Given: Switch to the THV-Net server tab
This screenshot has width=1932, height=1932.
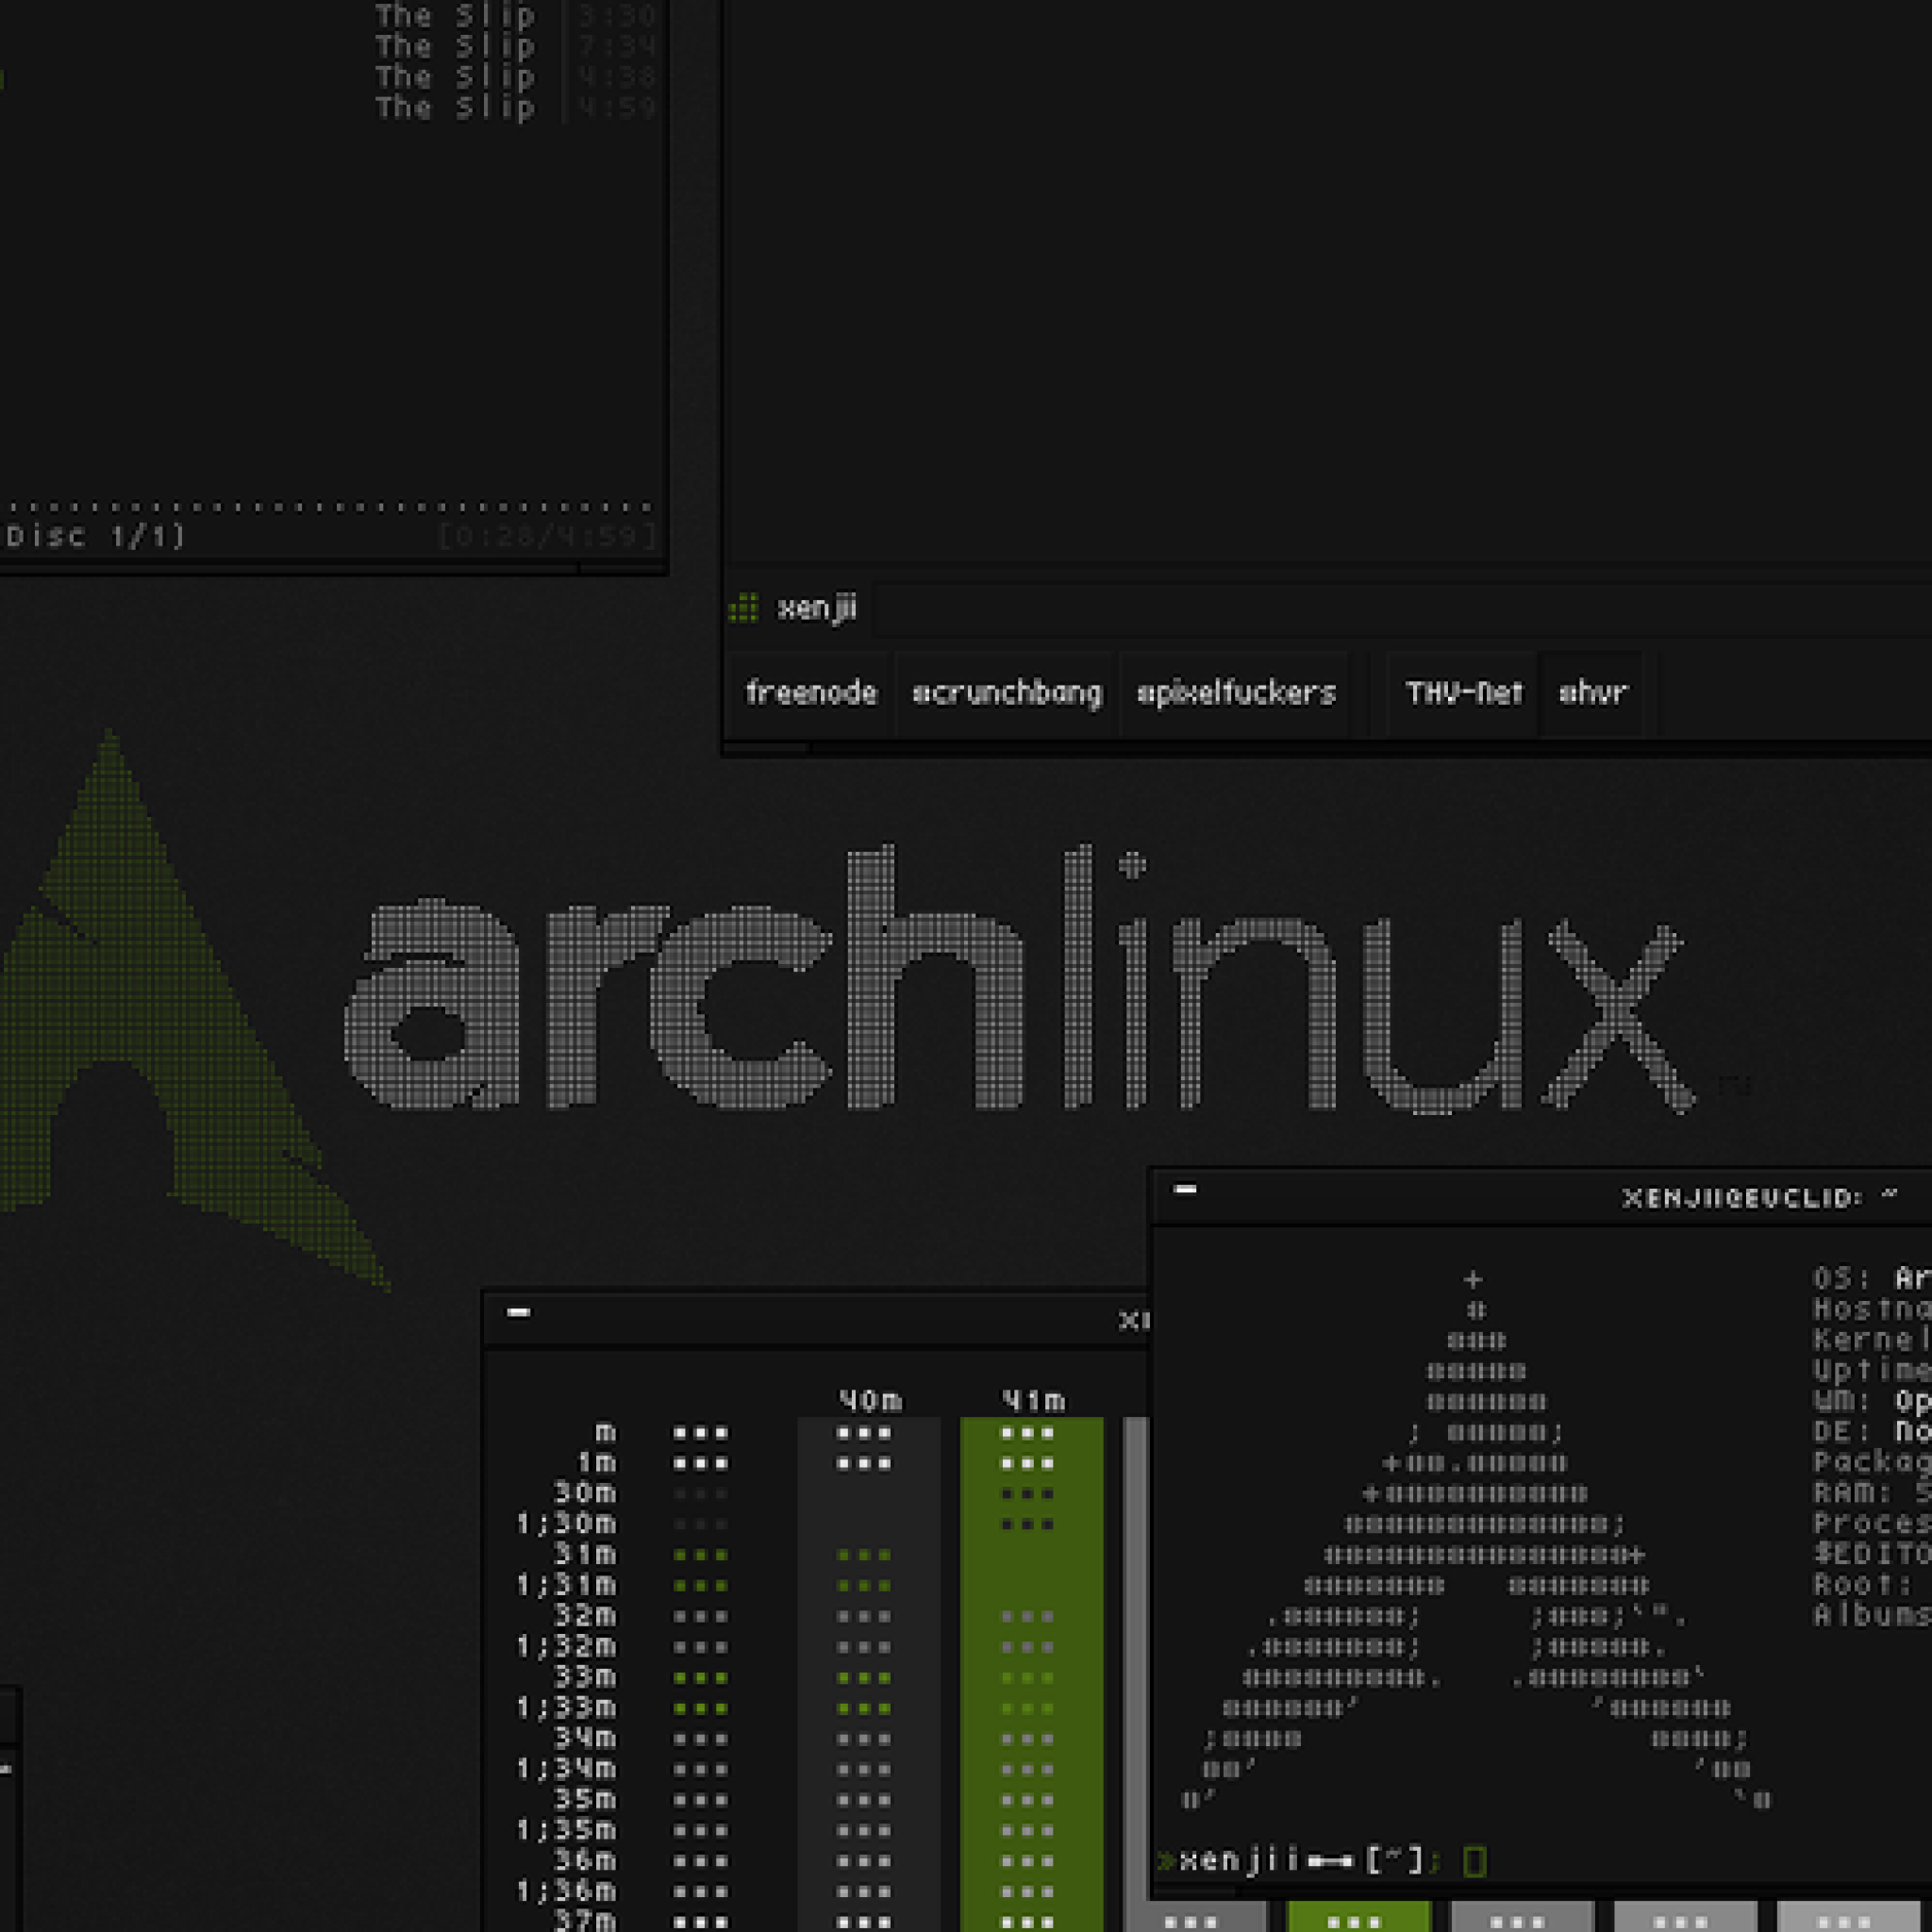Looking at the screenshot, I should click(1464, 692).
